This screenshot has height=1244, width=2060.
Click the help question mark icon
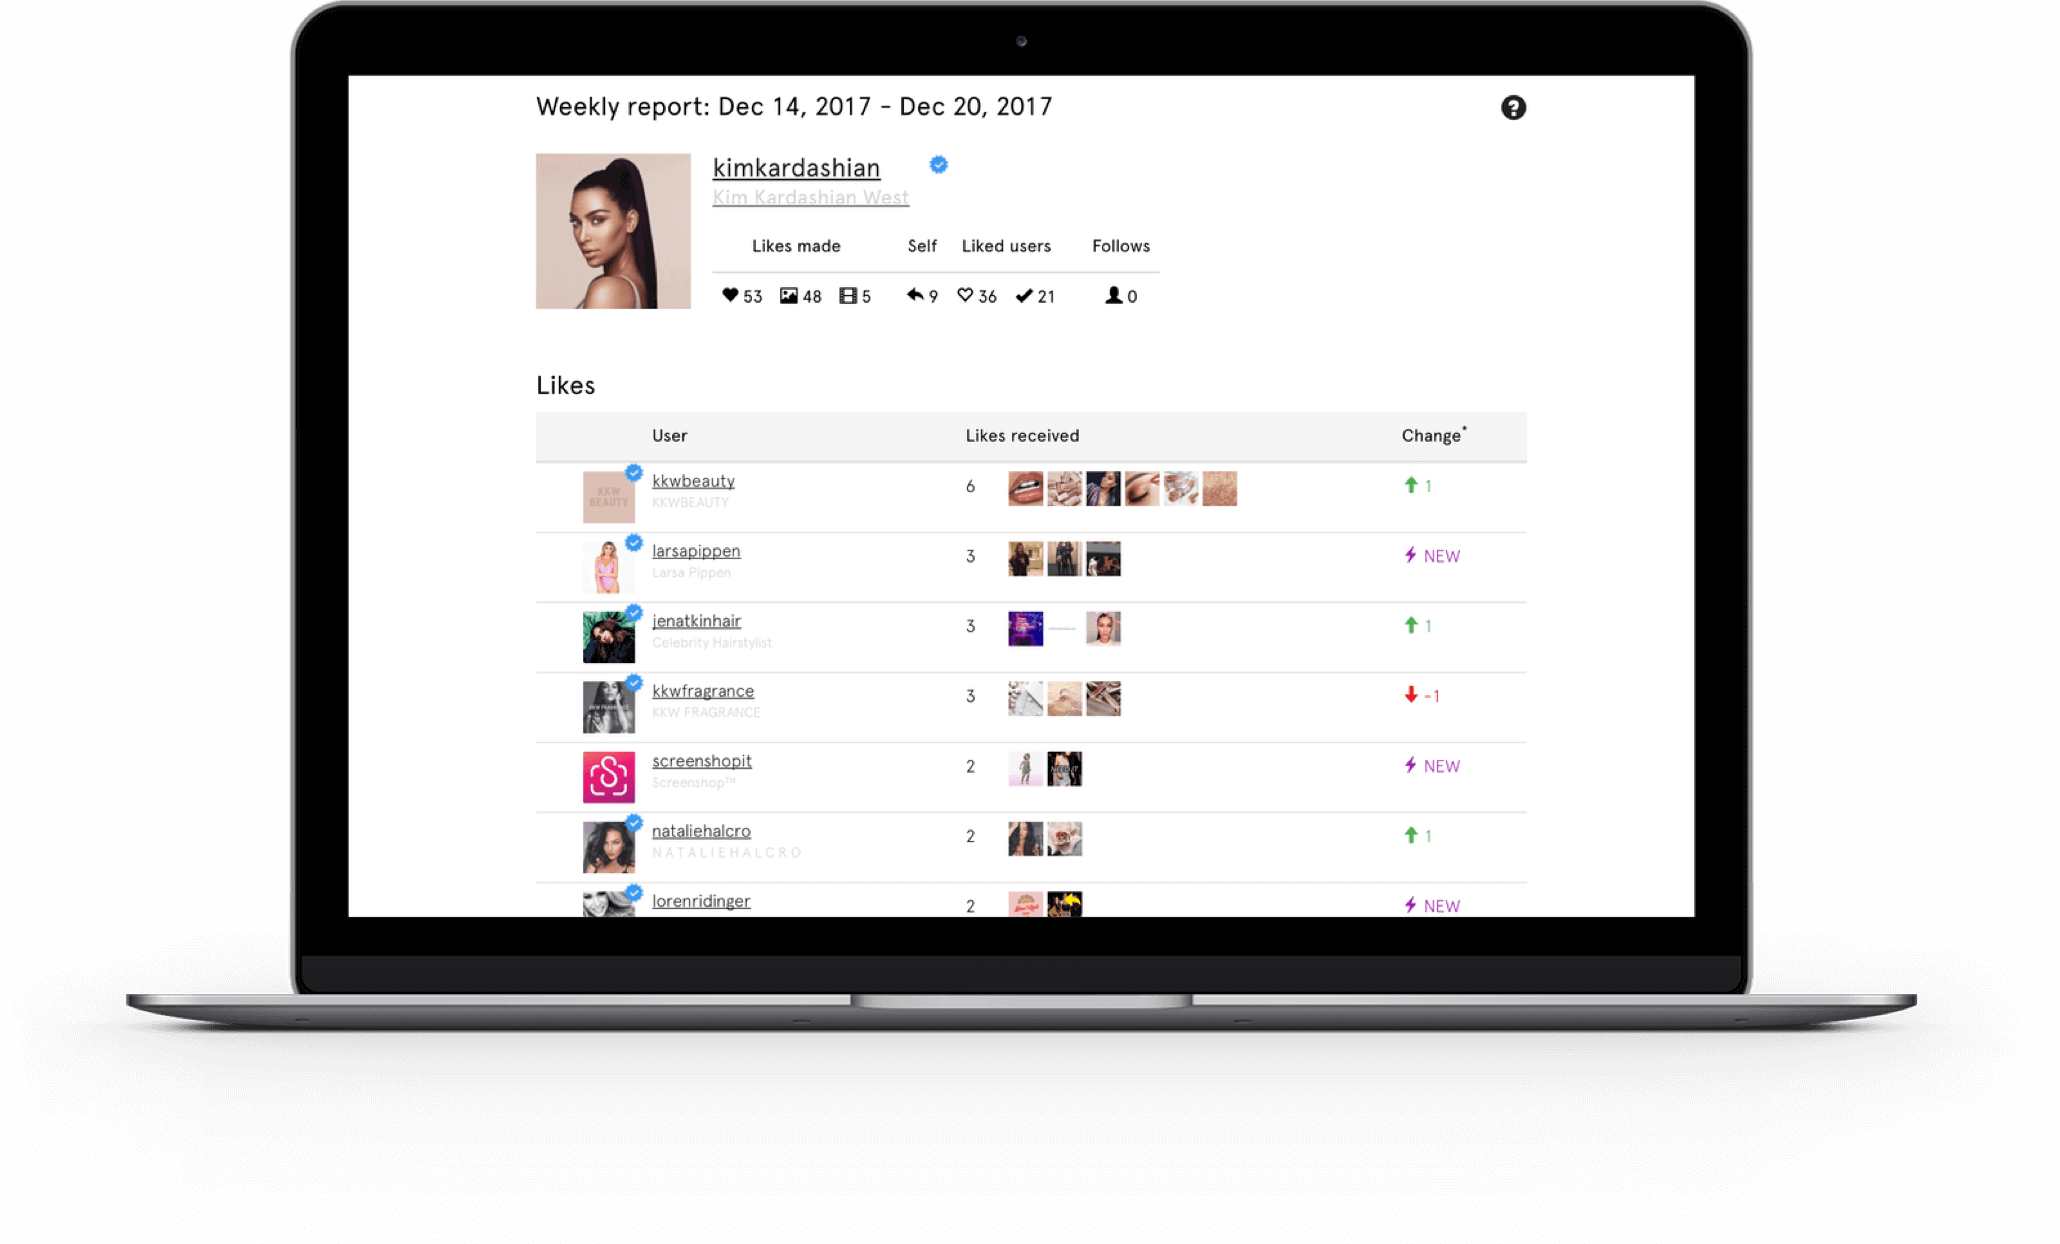[x=1513, y=107]
